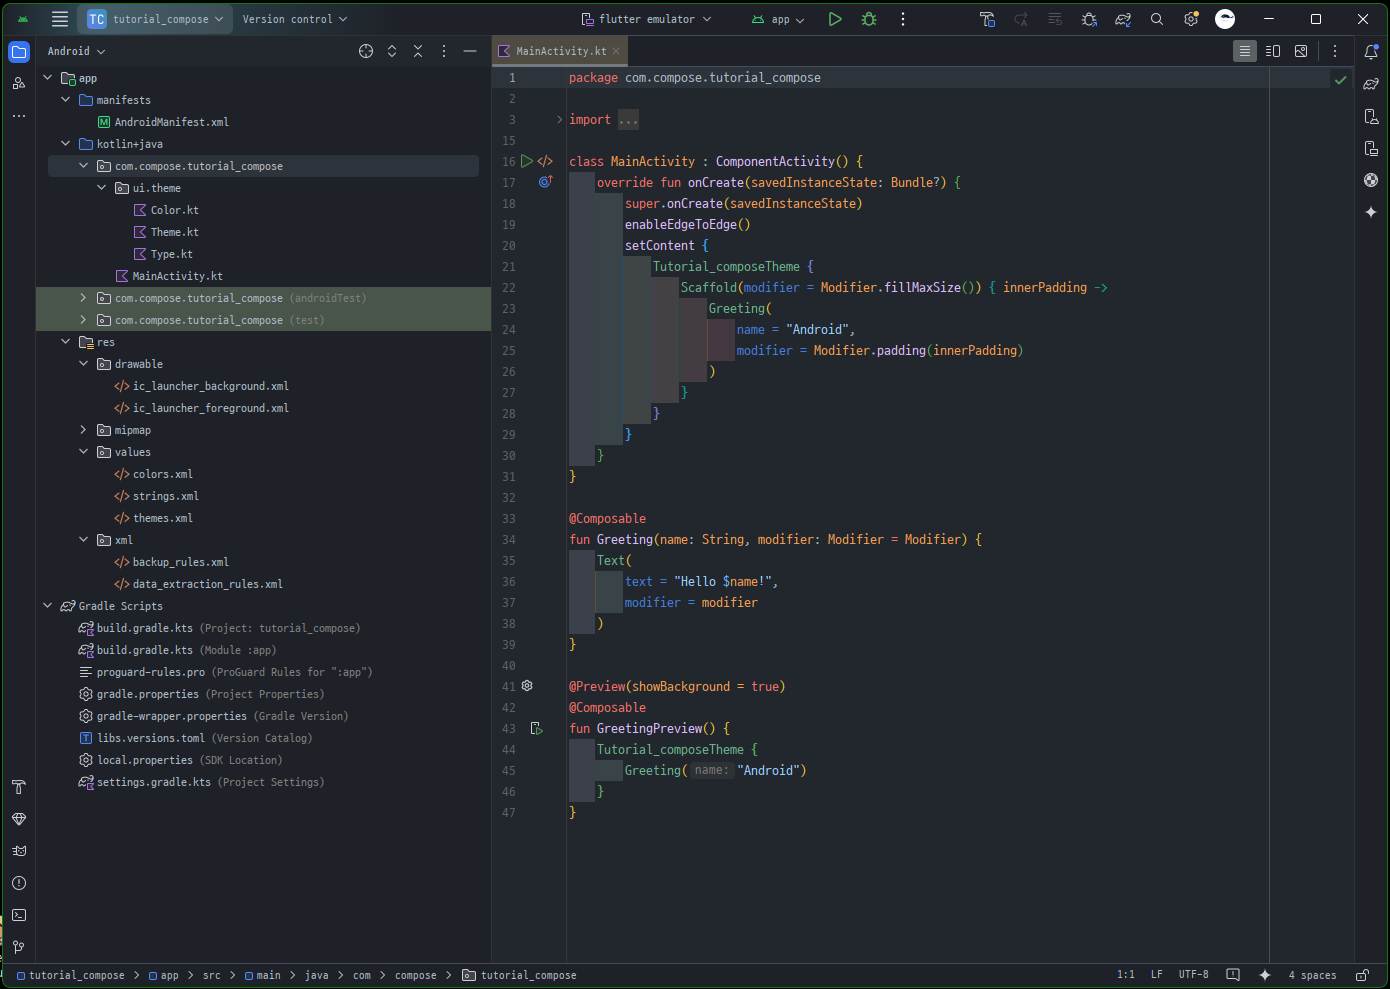Open Notifications bell in right sidebar
The image size is (1390, 989).
1371,52
